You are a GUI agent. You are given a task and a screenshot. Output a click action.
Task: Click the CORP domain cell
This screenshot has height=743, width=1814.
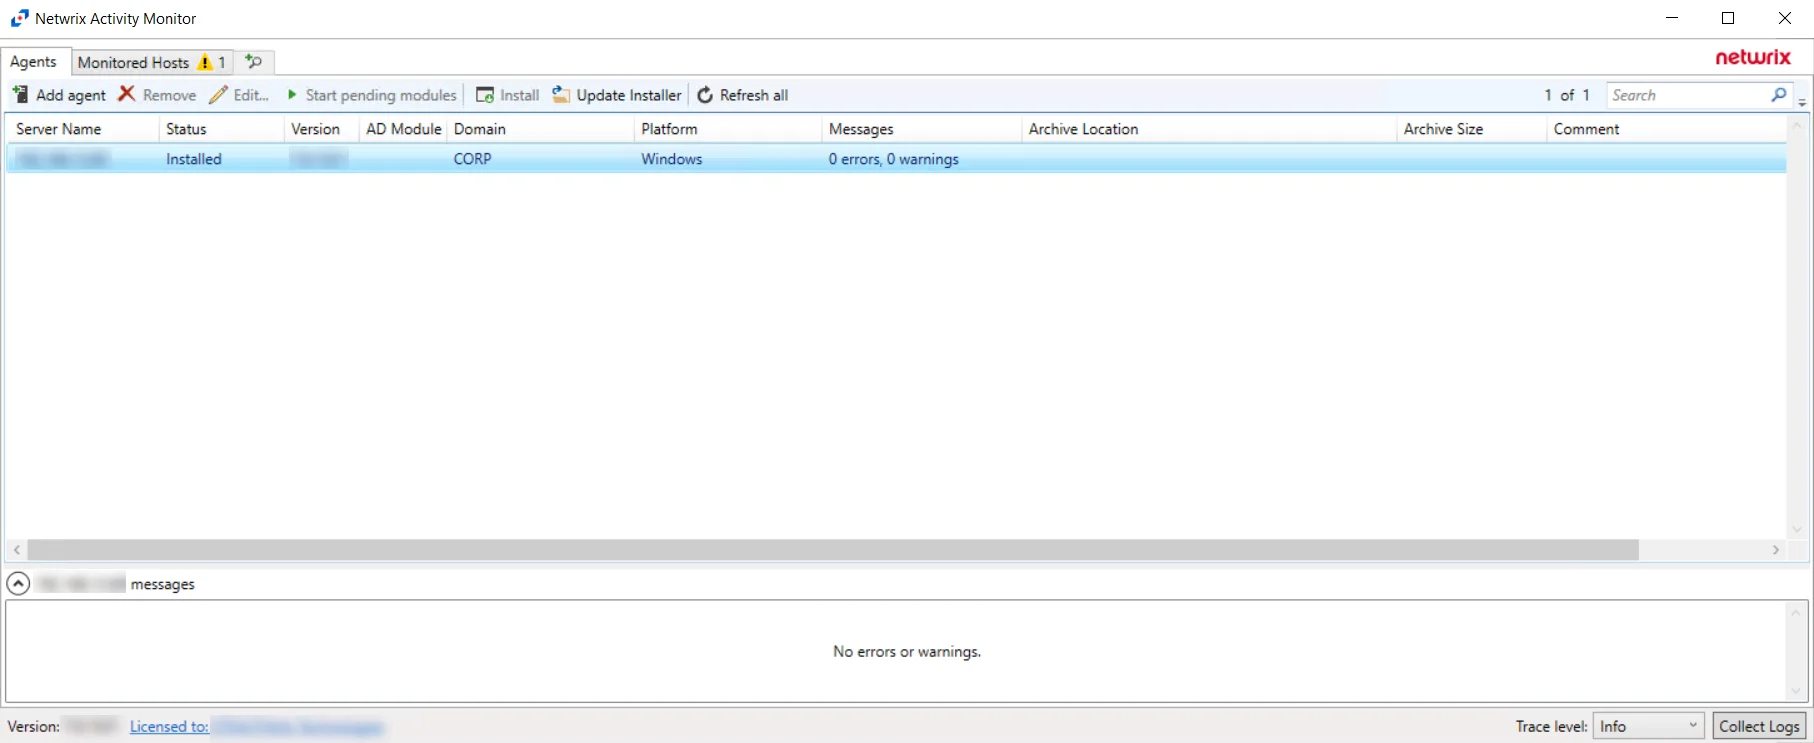(472, 159)
